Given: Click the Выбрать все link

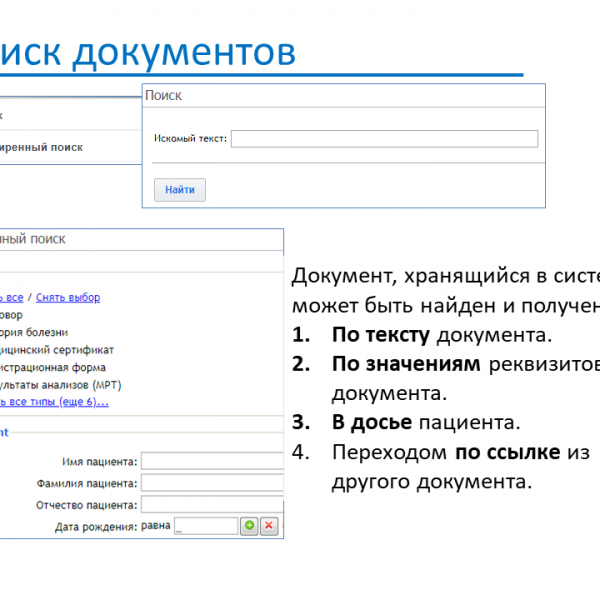Looking at the screenshot, I should point(12,297).
